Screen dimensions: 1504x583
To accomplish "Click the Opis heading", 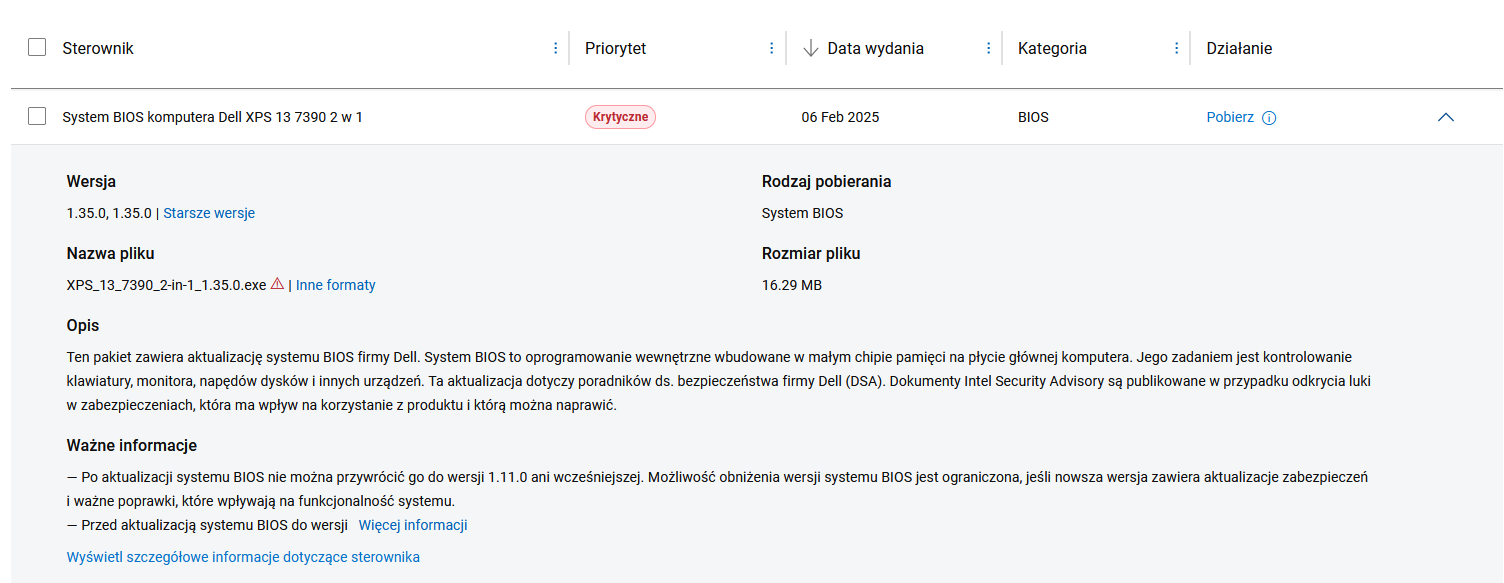I will tap(83, 326).
